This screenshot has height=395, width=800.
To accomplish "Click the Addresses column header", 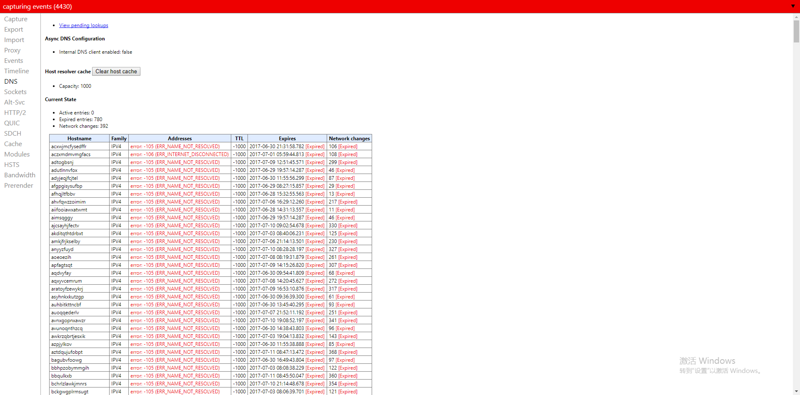I will (x=180, y=138).
